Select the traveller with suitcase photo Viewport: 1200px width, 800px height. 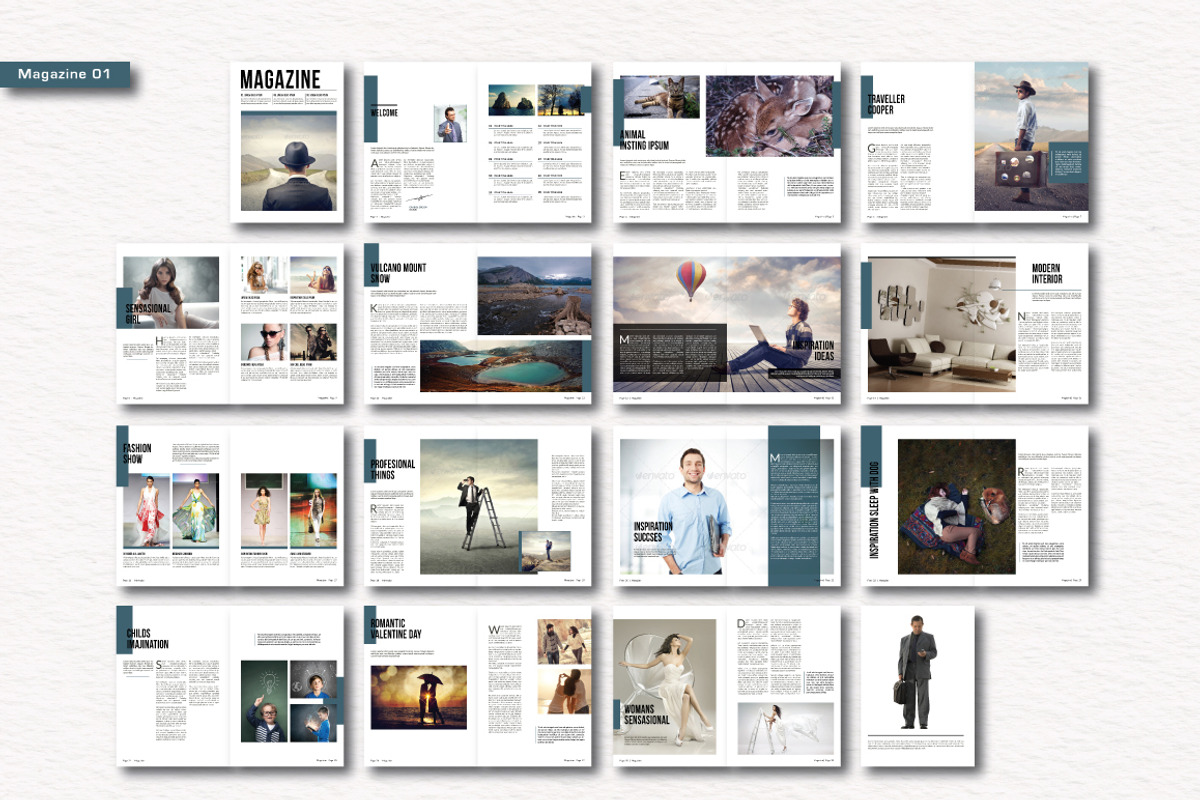[x=1031, y=136]
